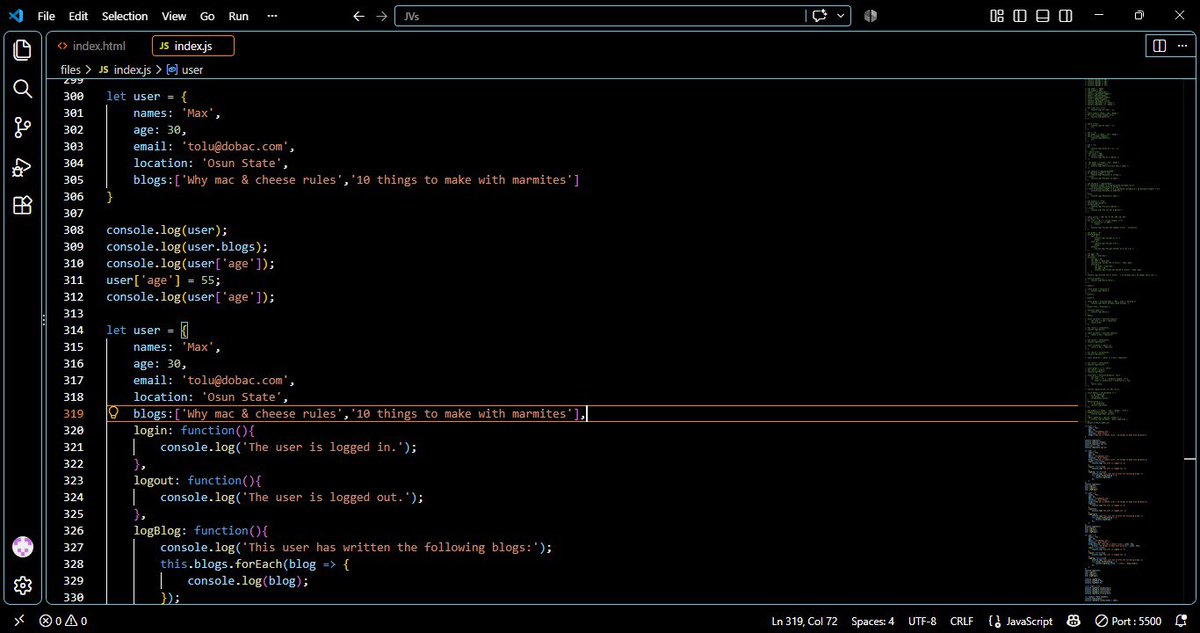Toggle the Secondary Side Bar
The height and width of the screenshot is (633, 1200).
tap(1065, 16)
